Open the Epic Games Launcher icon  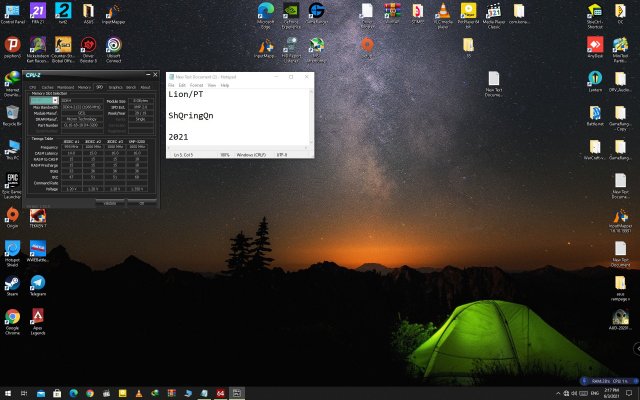coord(13,180)
